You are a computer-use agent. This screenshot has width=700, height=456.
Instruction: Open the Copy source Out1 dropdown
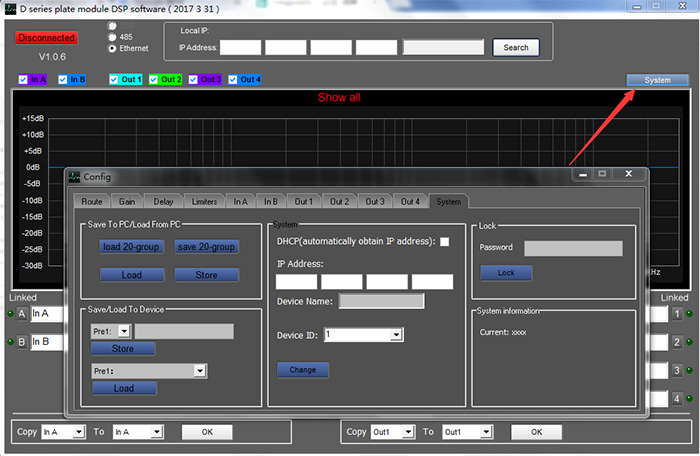click(x=408, y=432)
